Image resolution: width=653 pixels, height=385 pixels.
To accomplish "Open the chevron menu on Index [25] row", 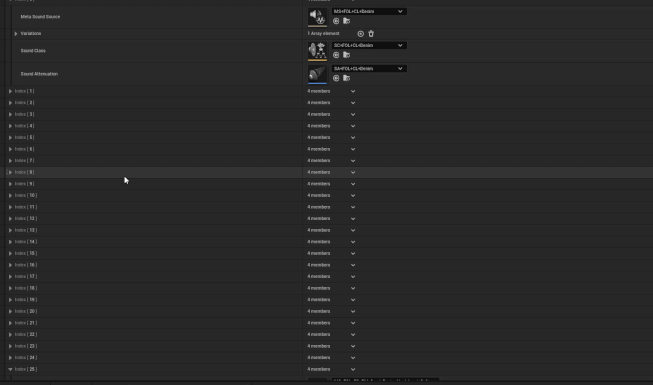I will click(353, 369).
